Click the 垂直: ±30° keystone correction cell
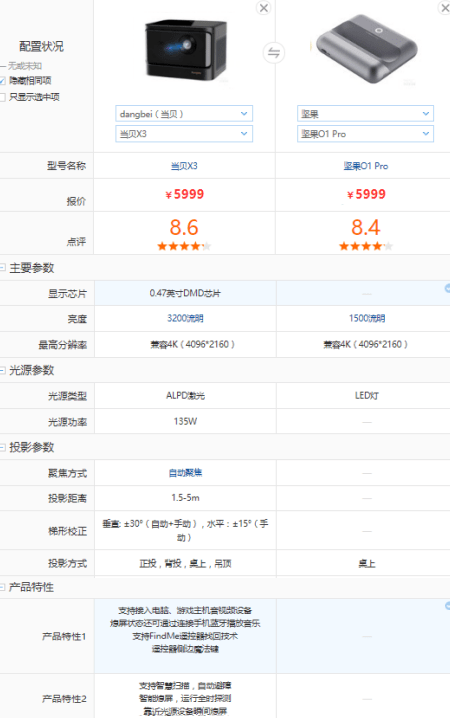This screenshot has height=718, width=450. tap(185, 530)
